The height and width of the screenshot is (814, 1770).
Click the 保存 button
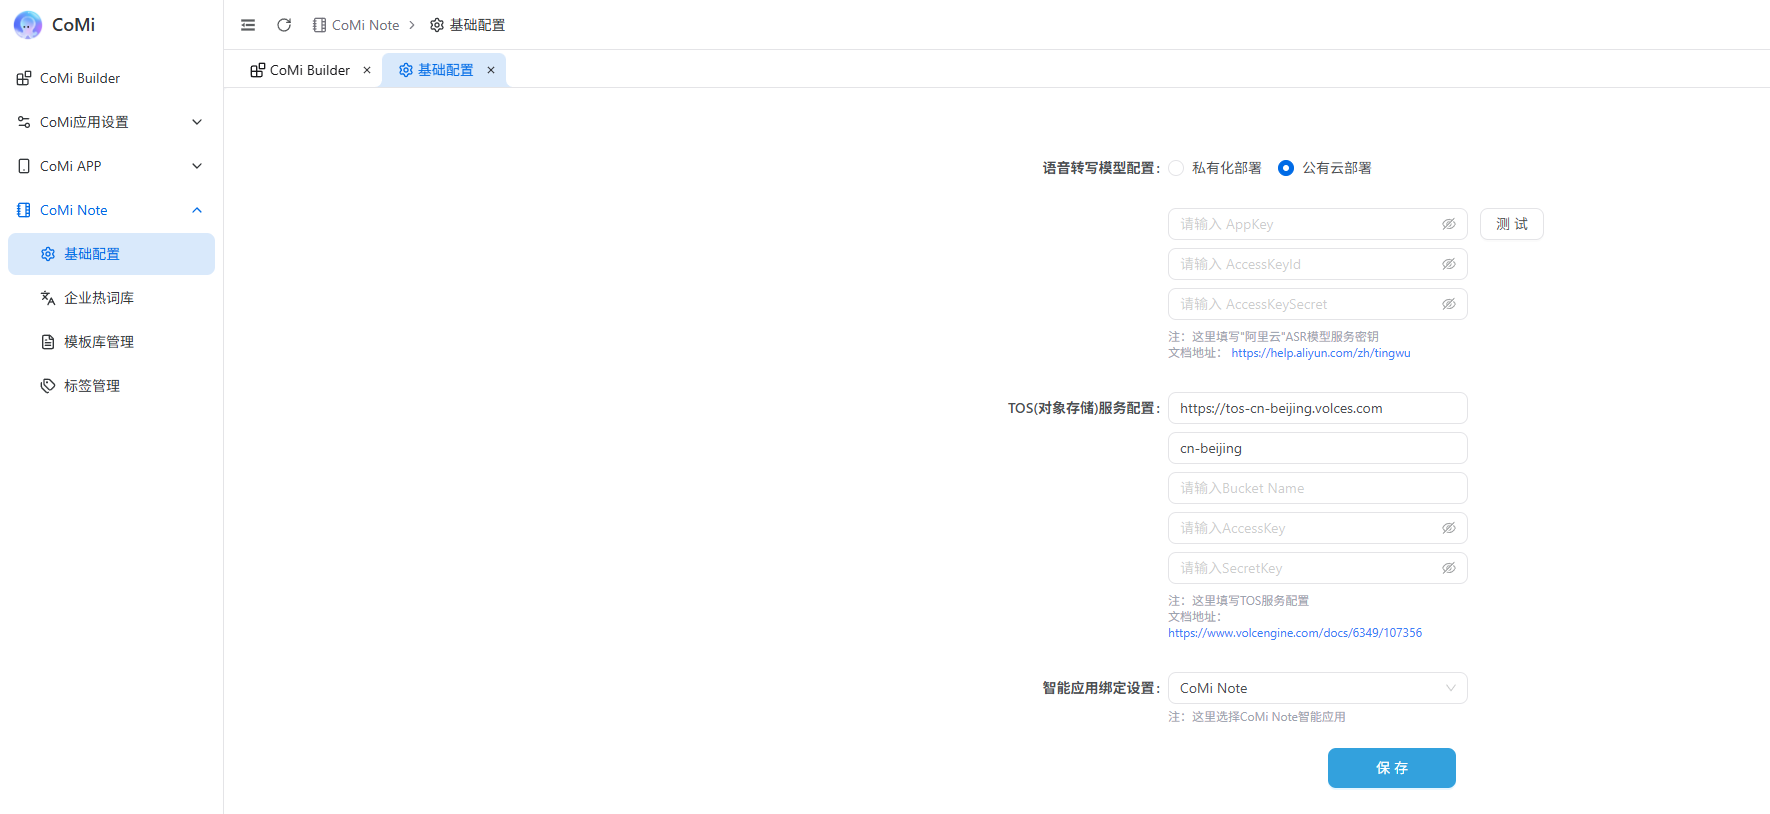point(1391,768)
